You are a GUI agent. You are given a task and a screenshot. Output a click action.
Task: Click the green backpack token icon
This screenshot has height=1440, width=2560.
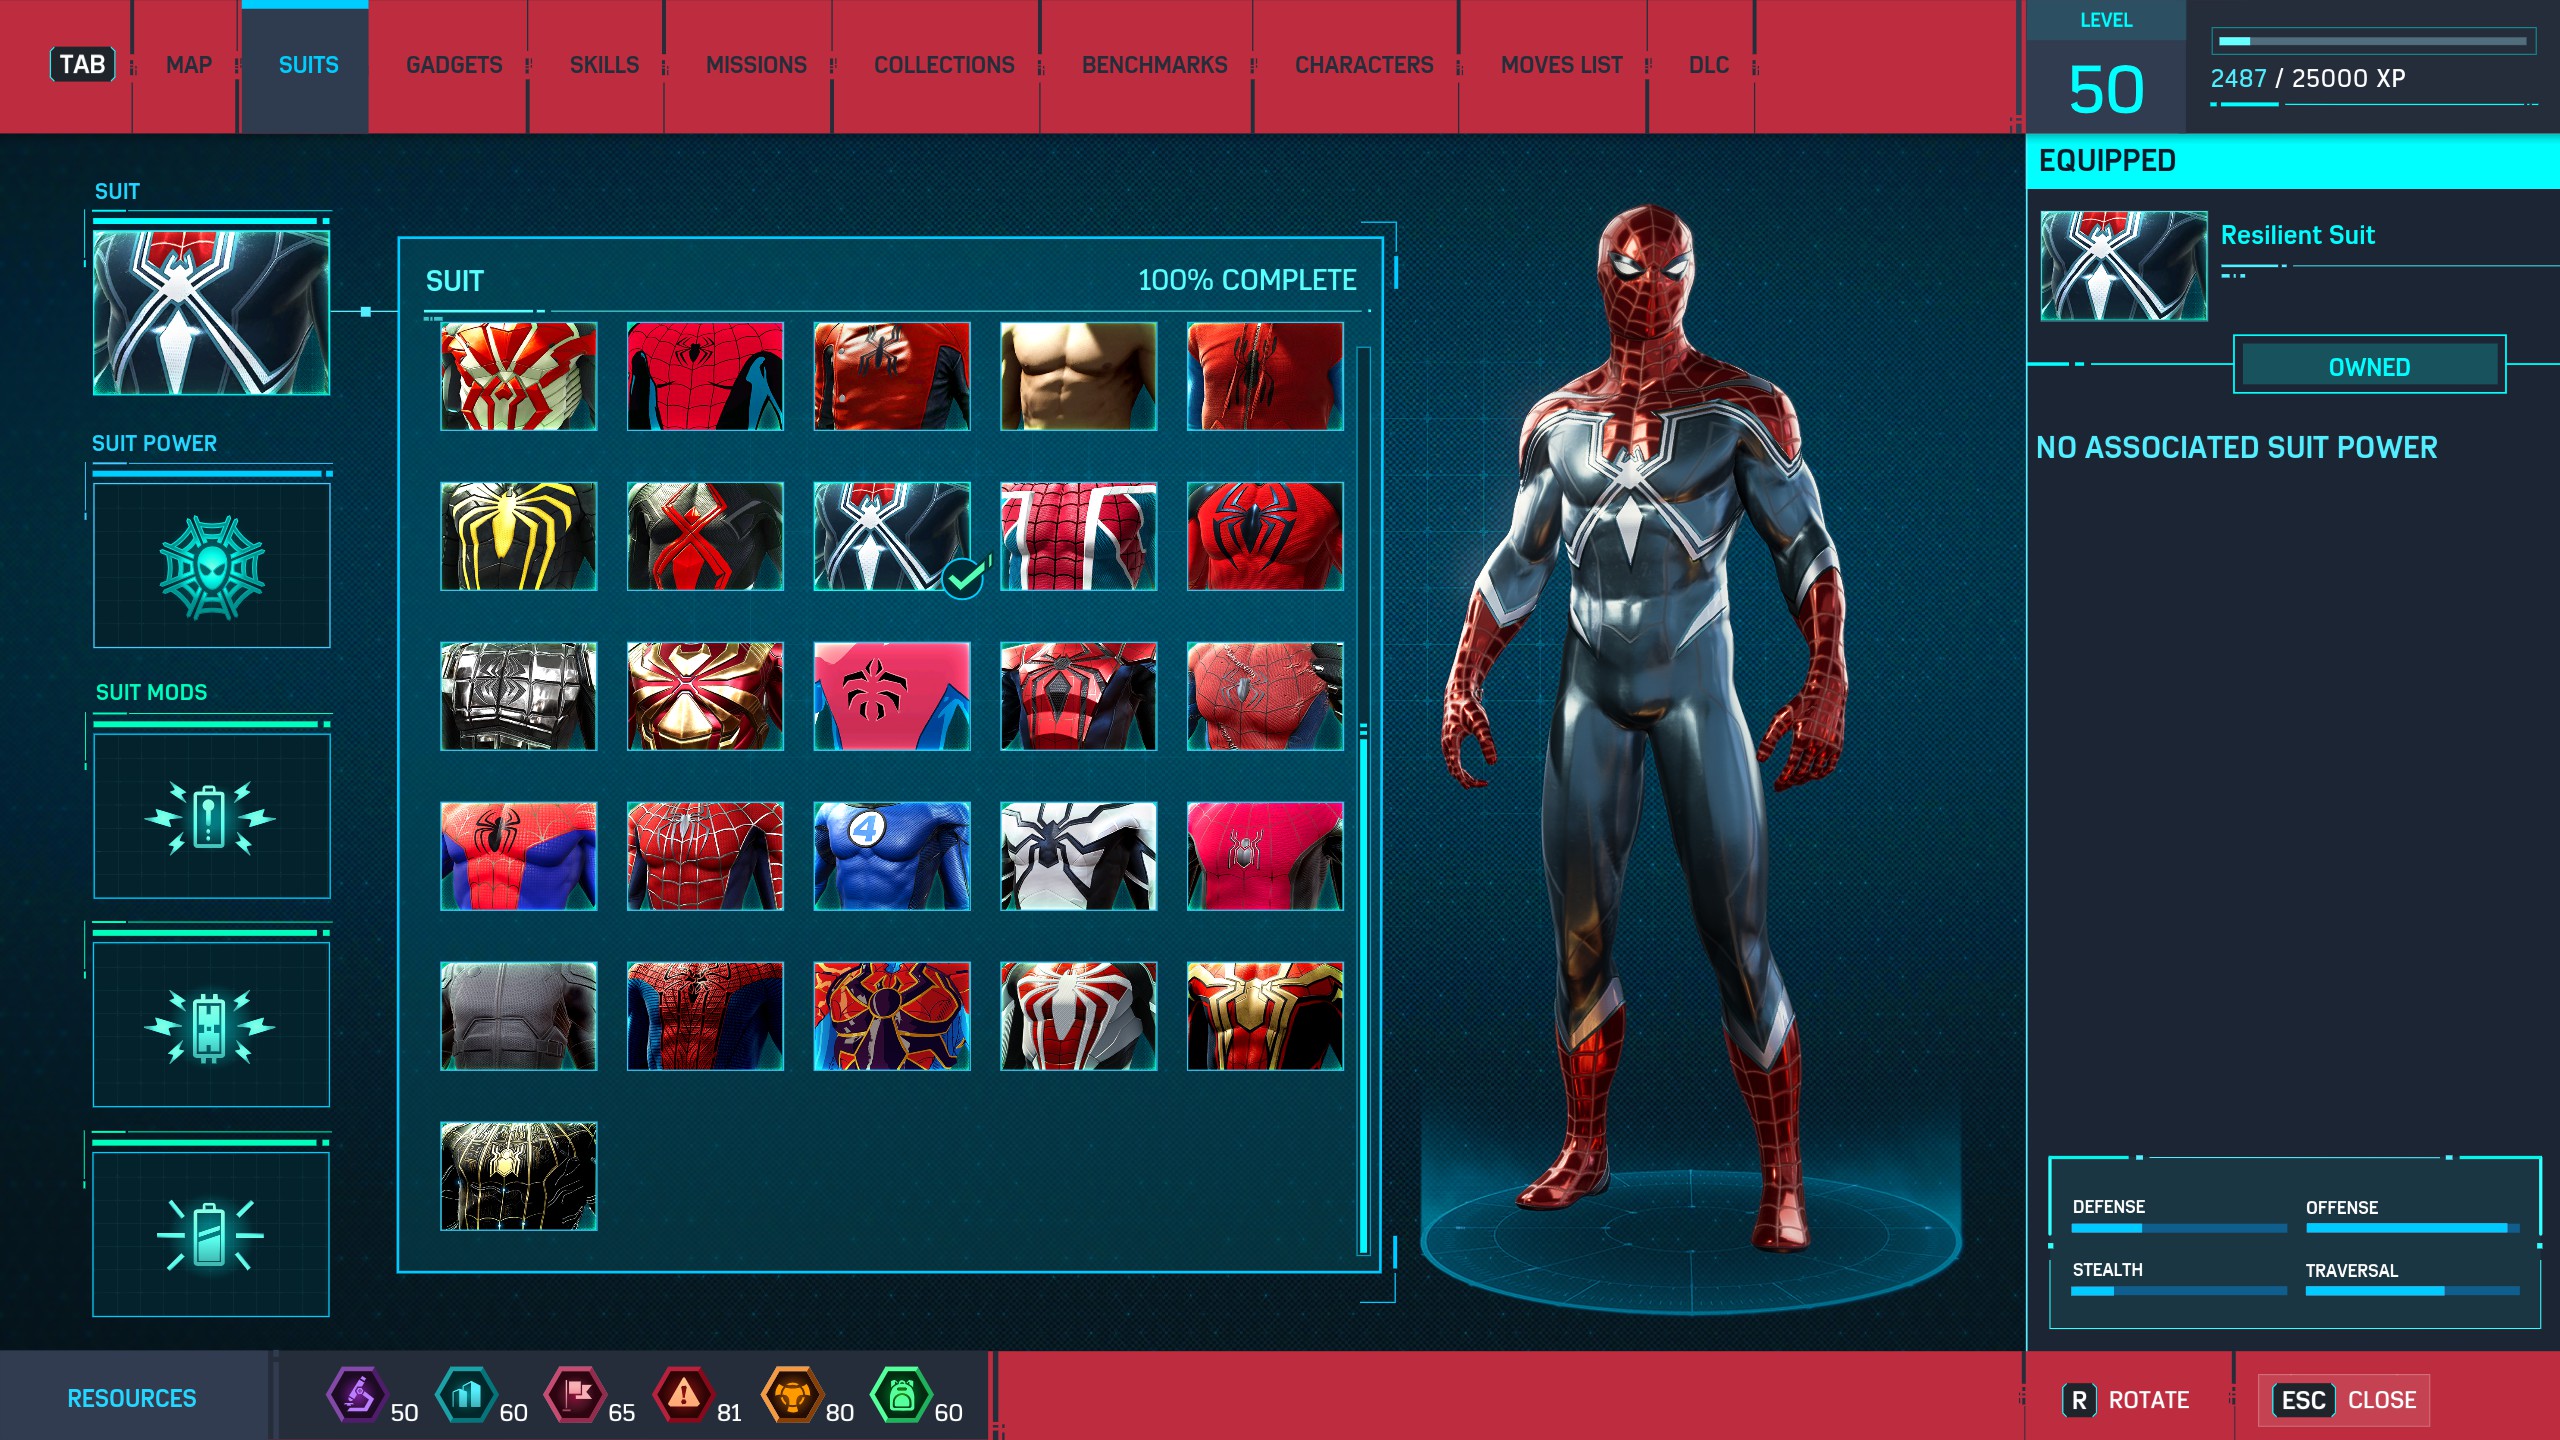901,1394
